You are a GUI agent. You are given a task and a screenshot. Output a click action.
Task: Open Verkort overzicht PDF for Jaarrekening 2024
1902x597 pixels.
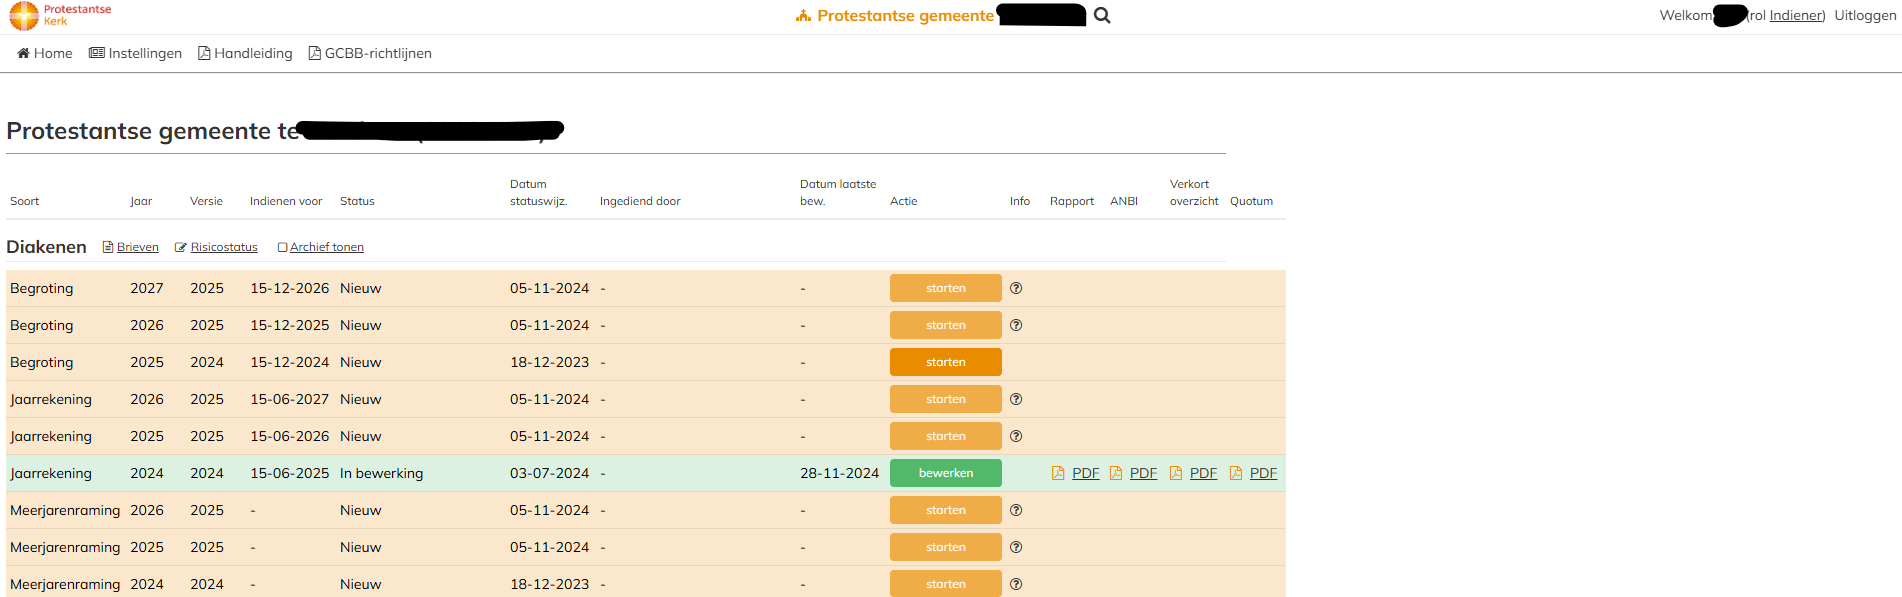pos(1194,473)
